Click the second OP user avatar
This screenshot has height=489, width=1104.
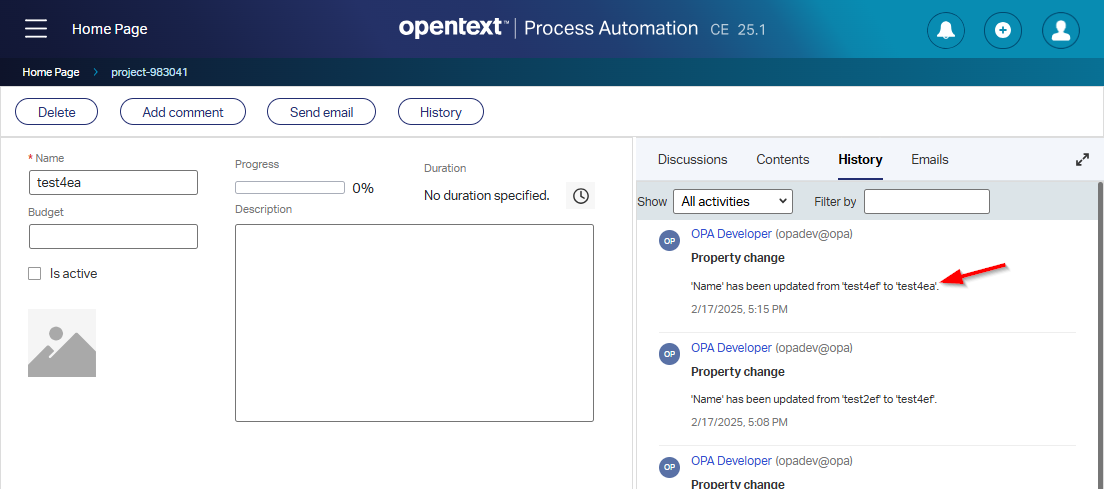(x=669, y=353)
